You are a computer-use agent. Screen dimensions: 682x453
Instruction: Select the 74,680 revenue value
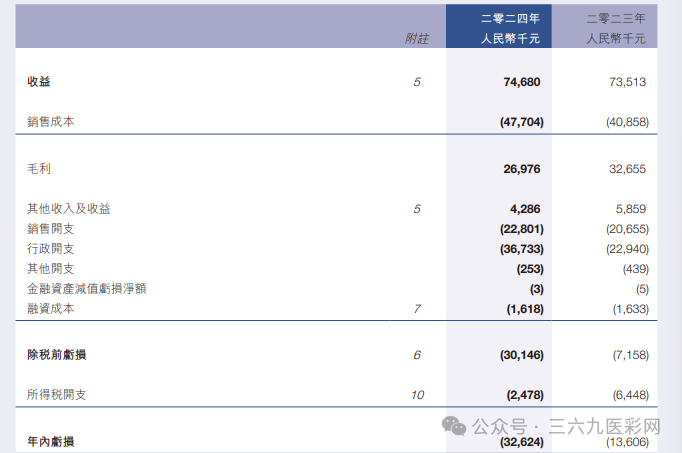tap(521, 82)
